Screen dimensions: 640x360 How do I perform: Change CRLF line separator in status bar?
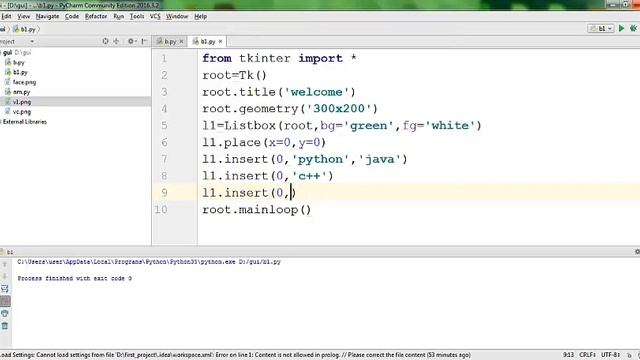tap(587, 355)
